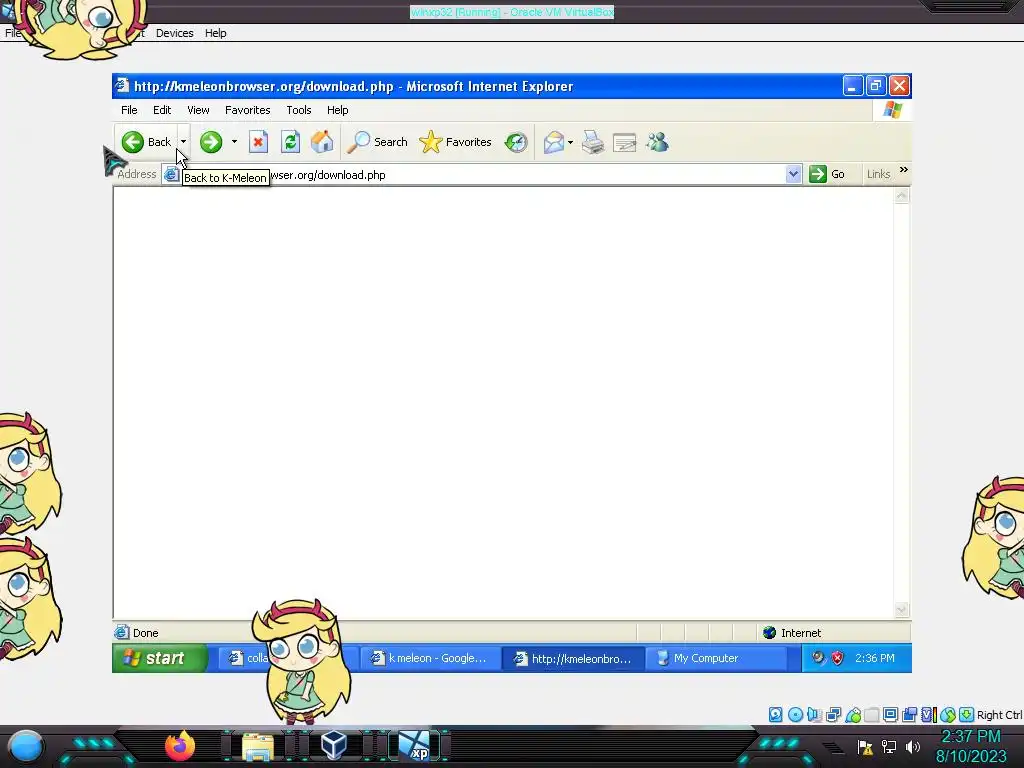Open the Back history dropdown arrow
This screenshot has height=768, width=1024.
[x=184, y=142]
